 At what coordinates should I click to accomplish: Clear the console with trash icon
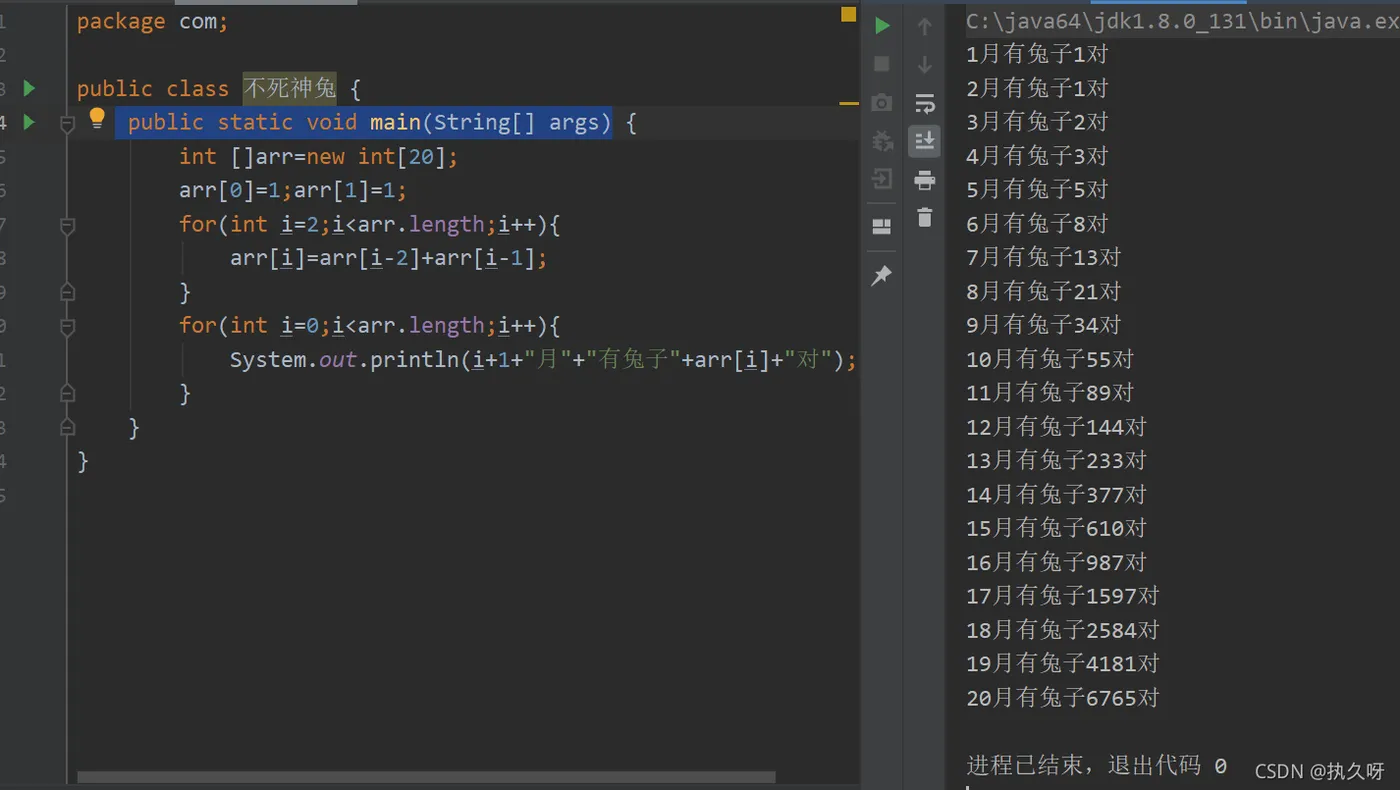point(924,217)
